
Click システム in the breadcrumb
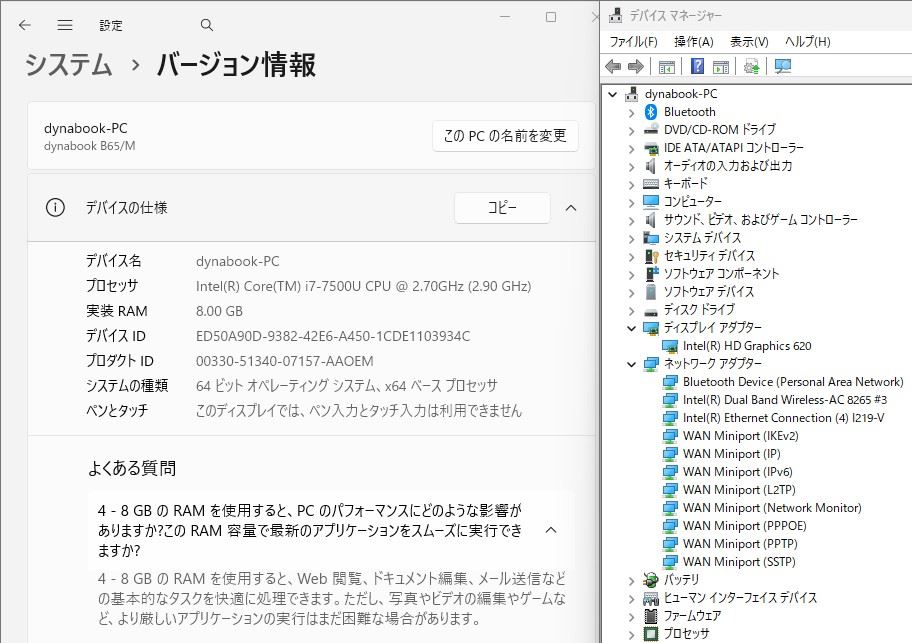[x=68, y=65]
